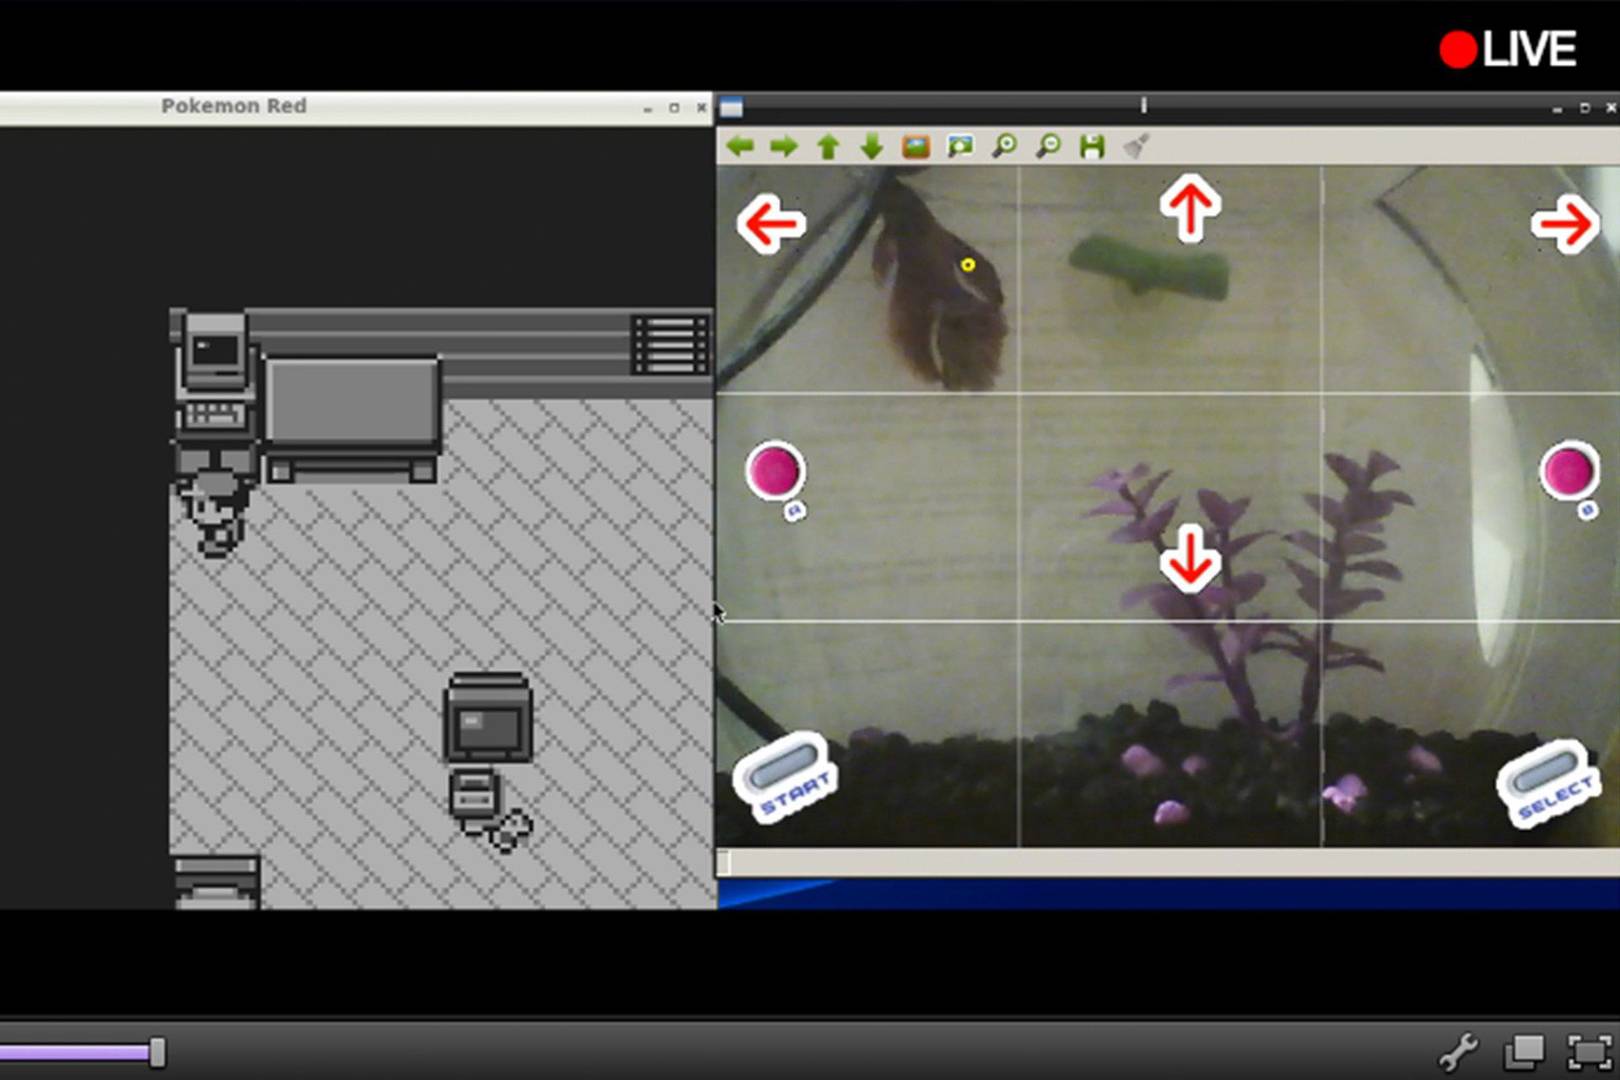
Task: Click the red right arrow overlay on fish tank
Action: click(x=1565, y=224)
